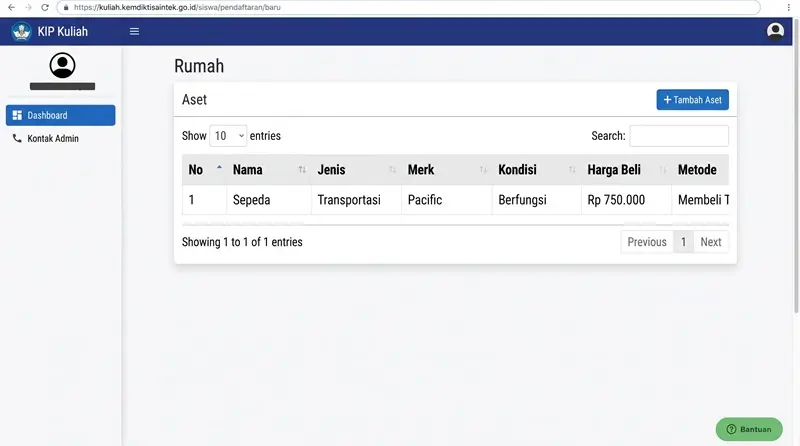
Task: Open Kontak Admin in the sidebar
Action: 61,138
